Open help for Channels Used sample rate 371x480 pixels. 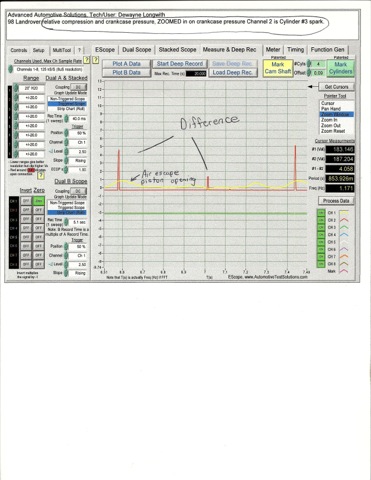pyautogui.click(x=86, y=60)
